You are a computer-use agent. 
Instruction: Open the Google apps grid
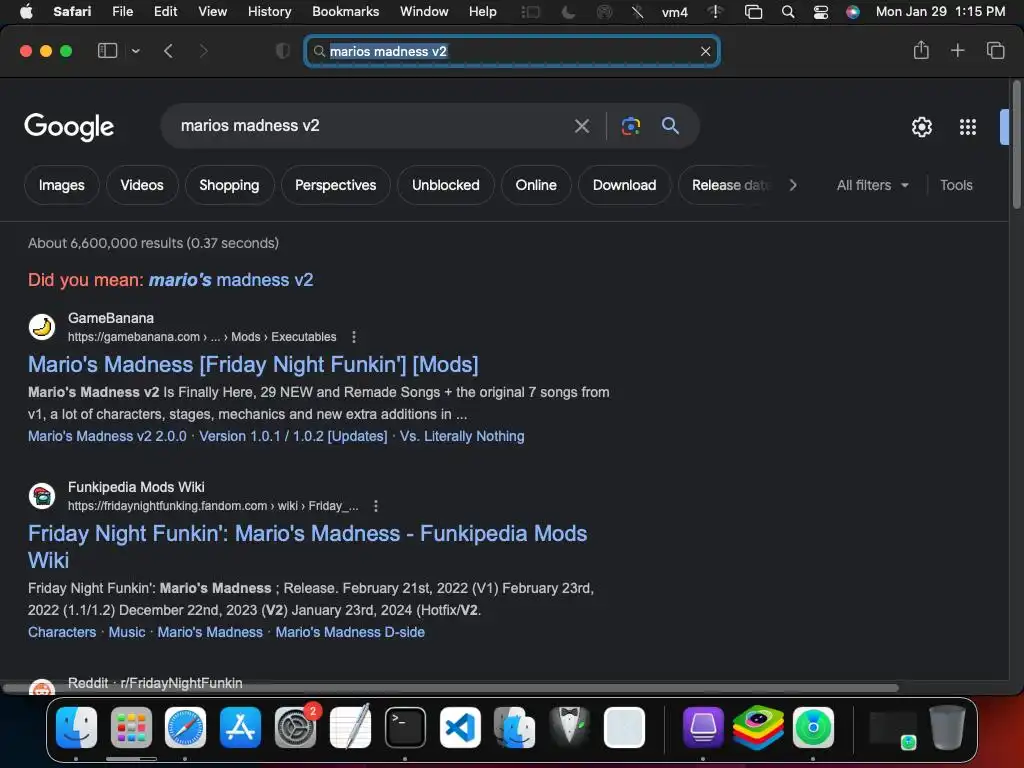point(968,127)
